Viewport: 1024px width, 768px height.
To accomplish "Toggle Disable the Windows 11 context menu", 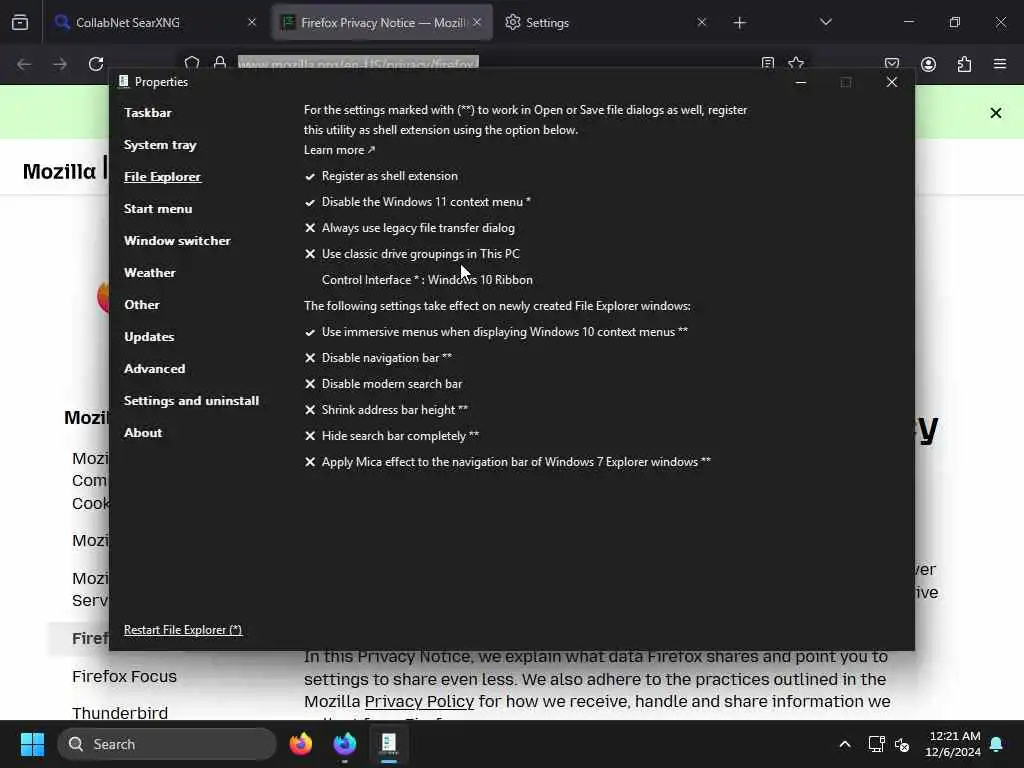I will click(x=418, y=202).
